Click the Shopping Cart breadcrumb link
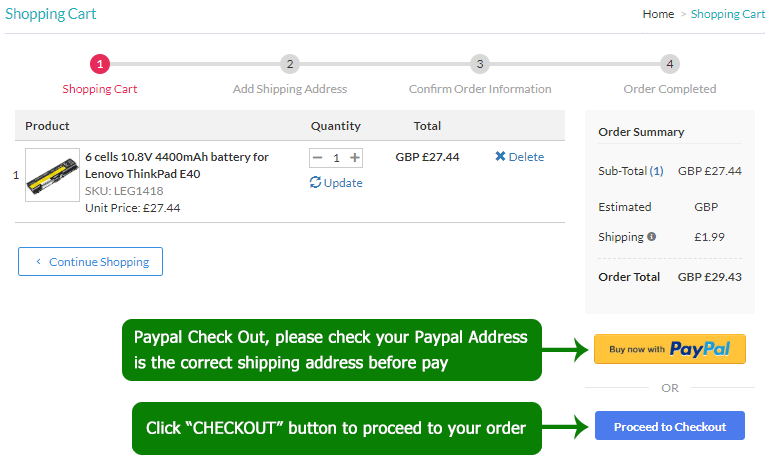 [x=727, y=14]
